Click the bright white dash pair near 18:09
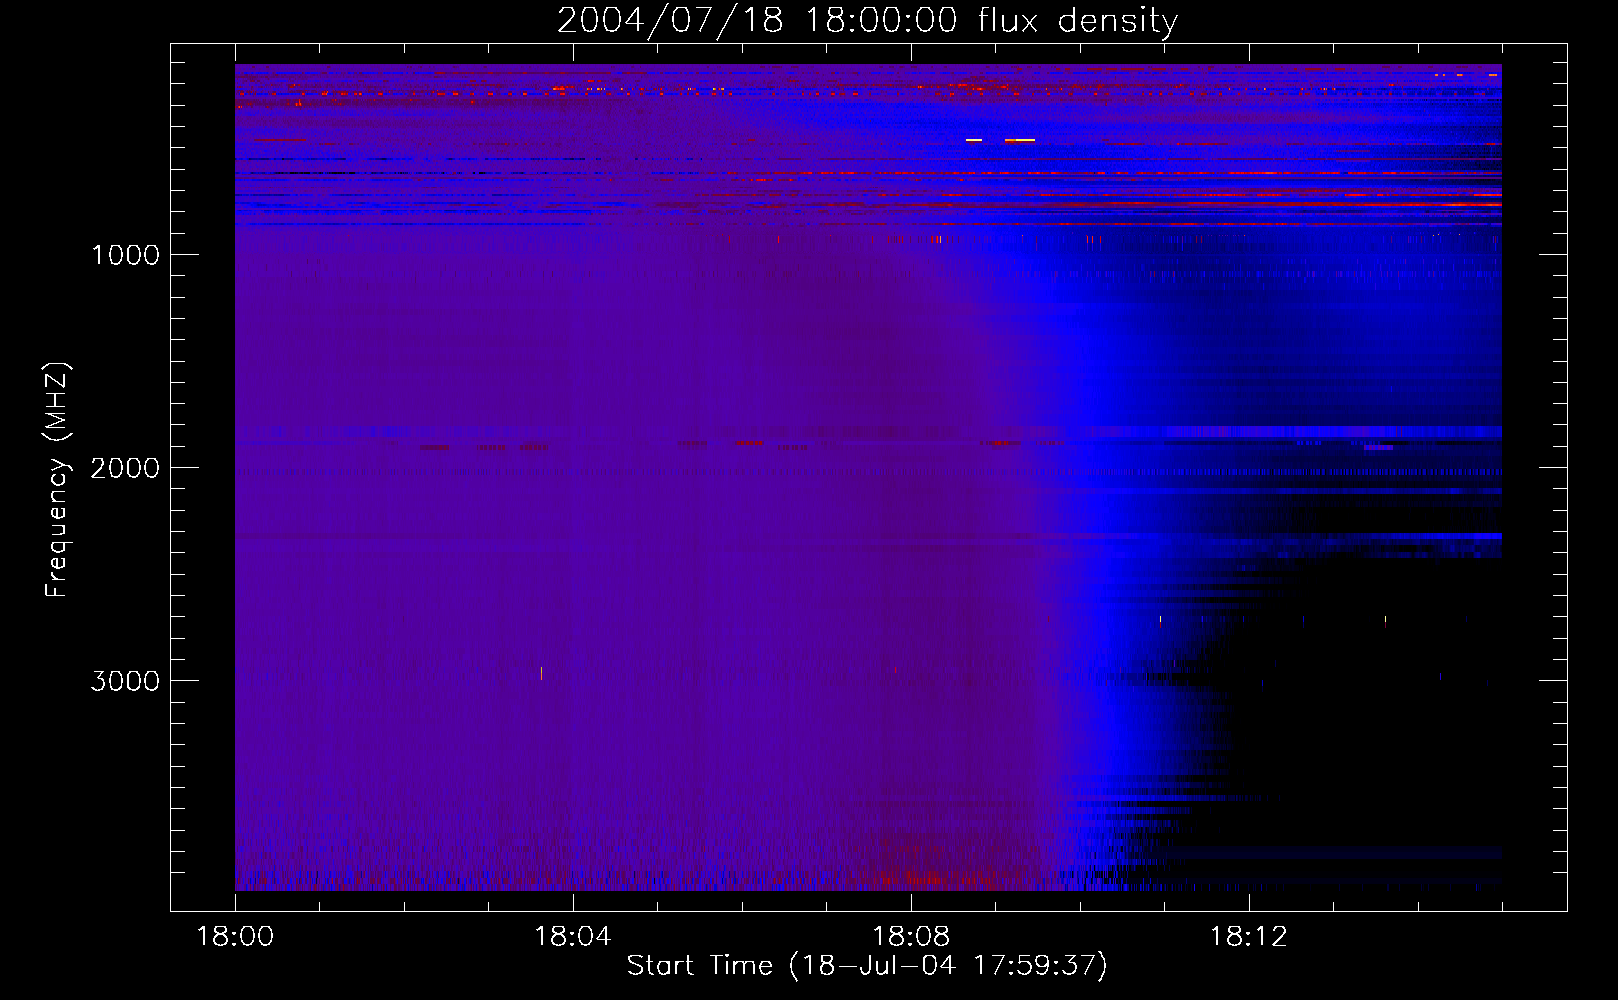The width and height of the screenshot is (1618, 1000). [x=1000, y=140]
